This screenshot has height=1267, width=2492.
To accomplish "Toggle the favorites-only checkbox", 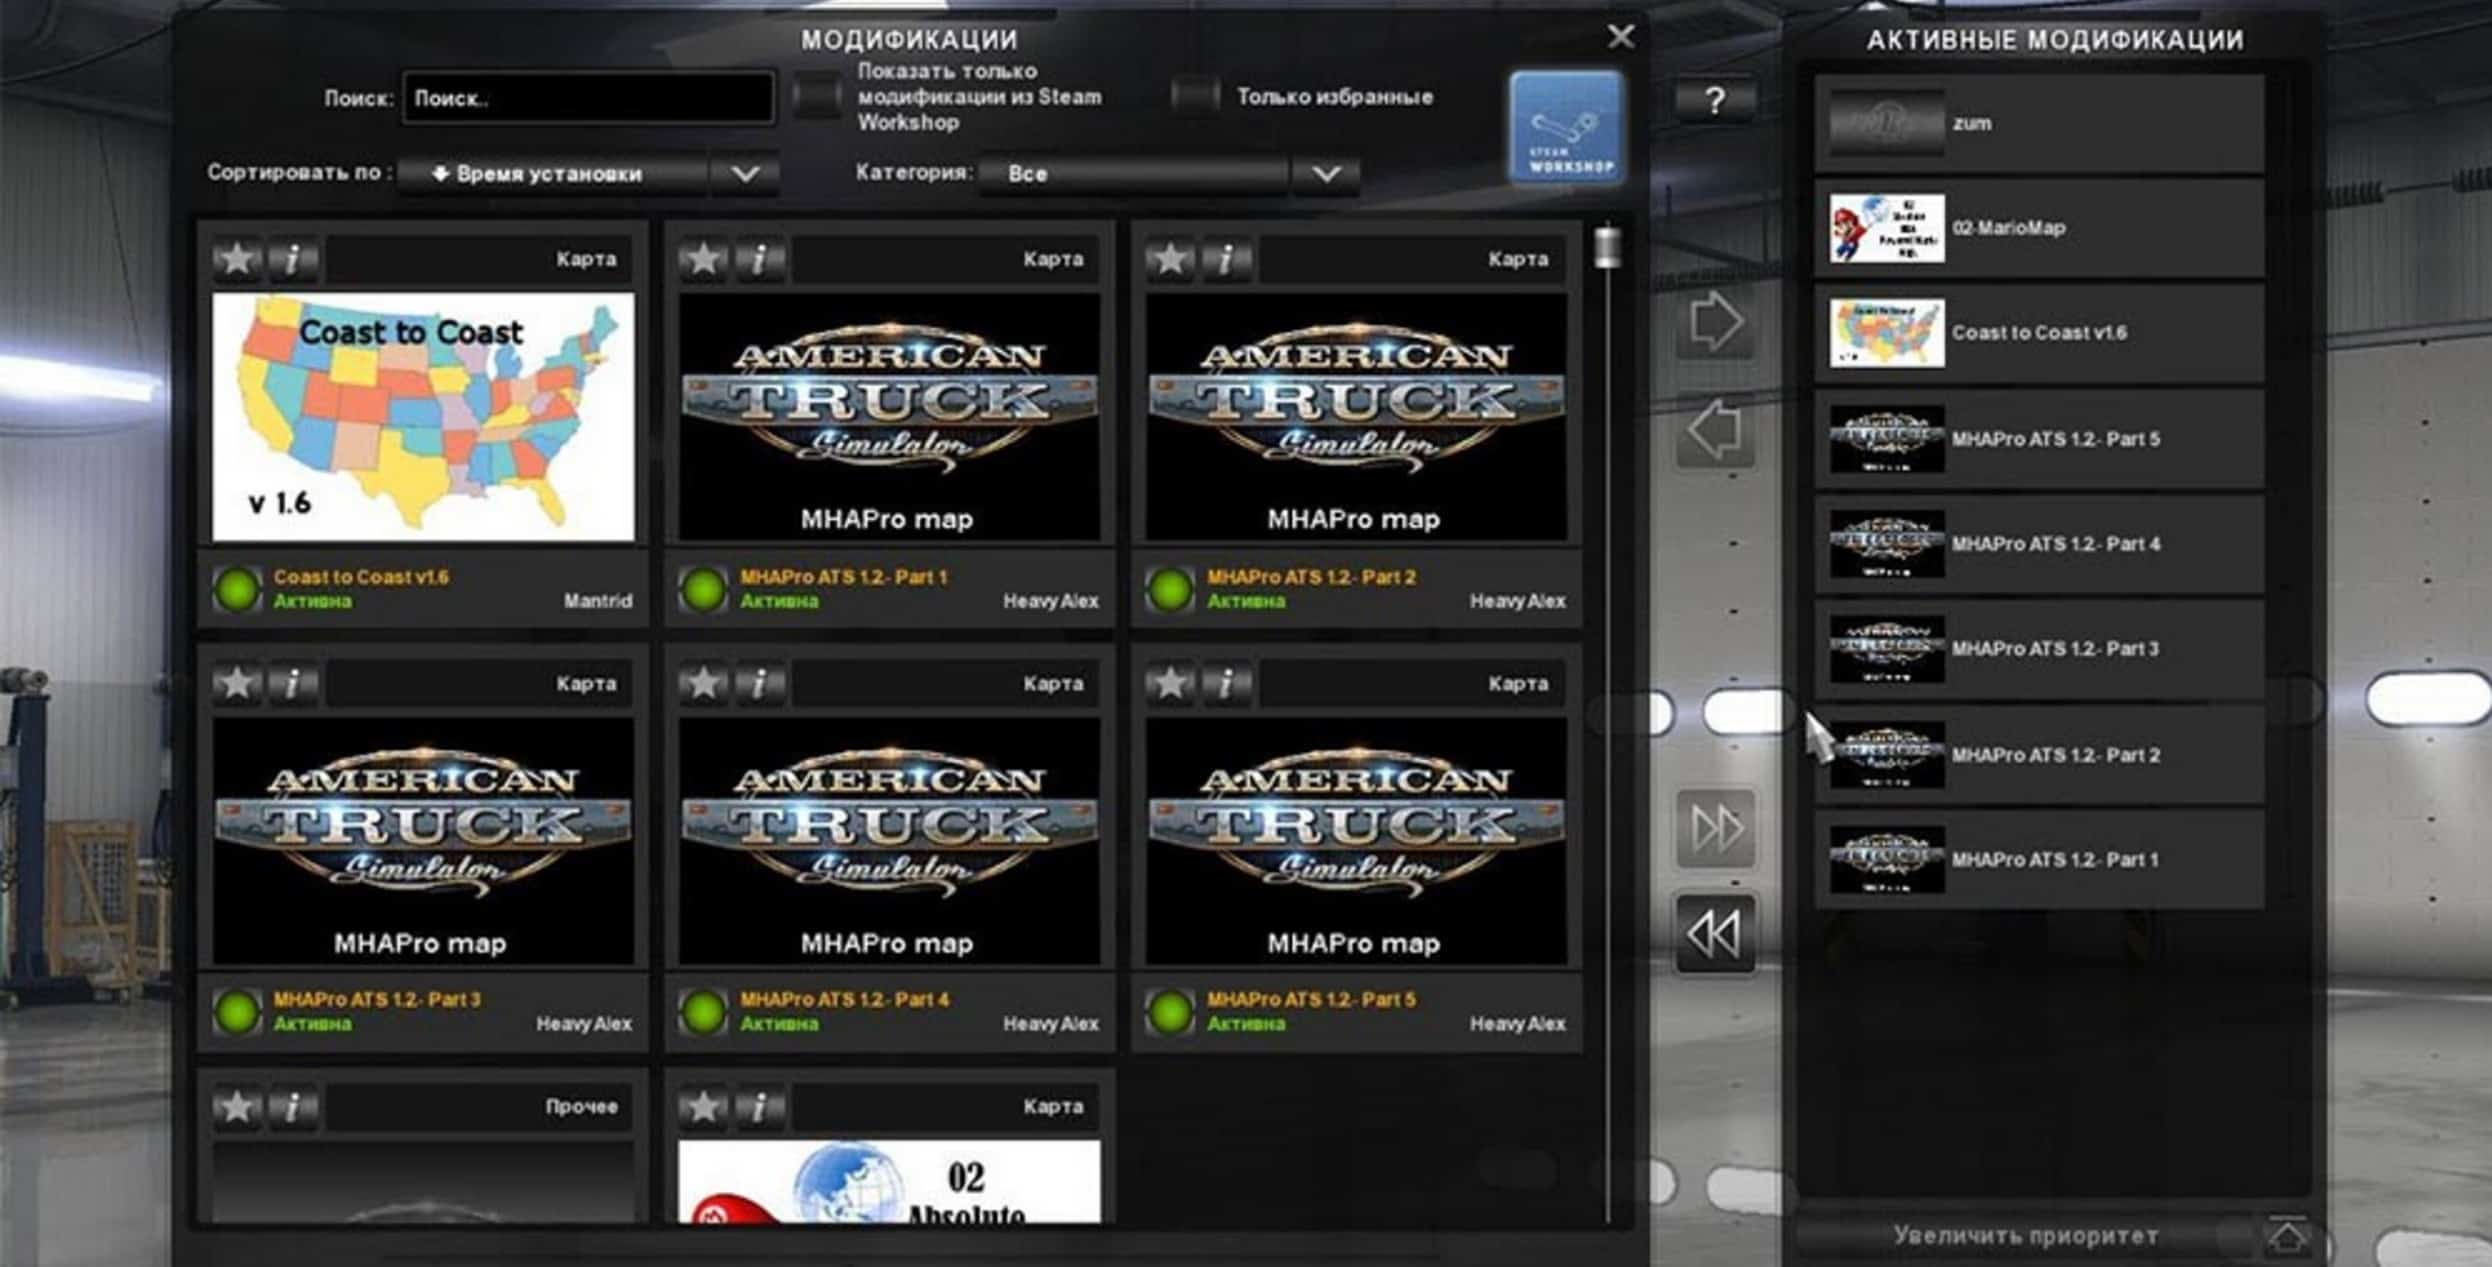I will 1195,97.
